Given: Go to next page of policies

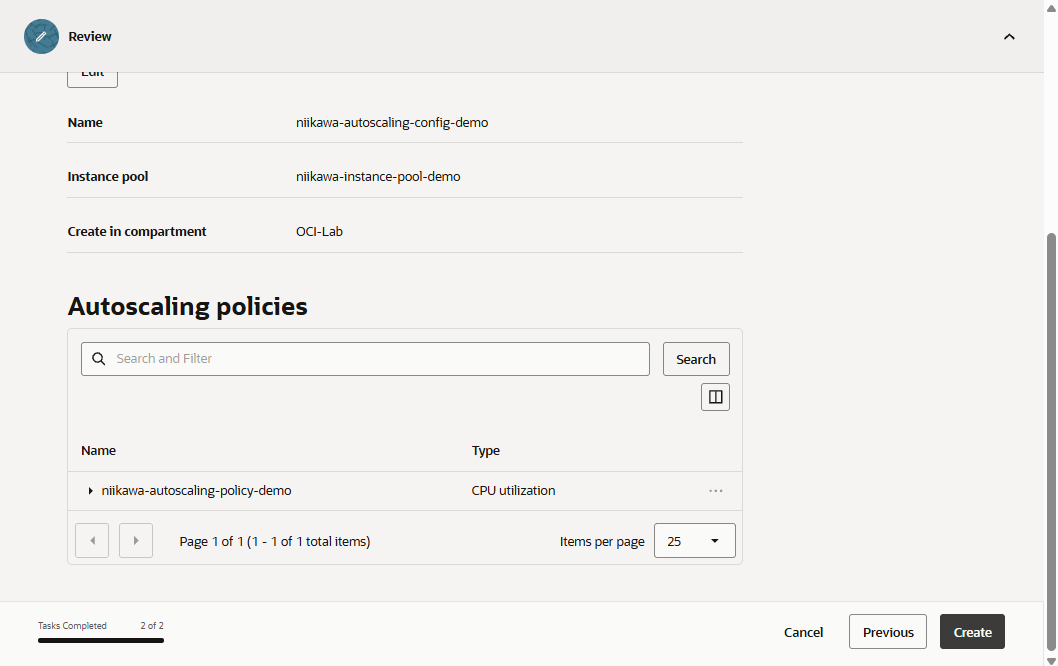Looking at the screenshot, I should point(136,541).
